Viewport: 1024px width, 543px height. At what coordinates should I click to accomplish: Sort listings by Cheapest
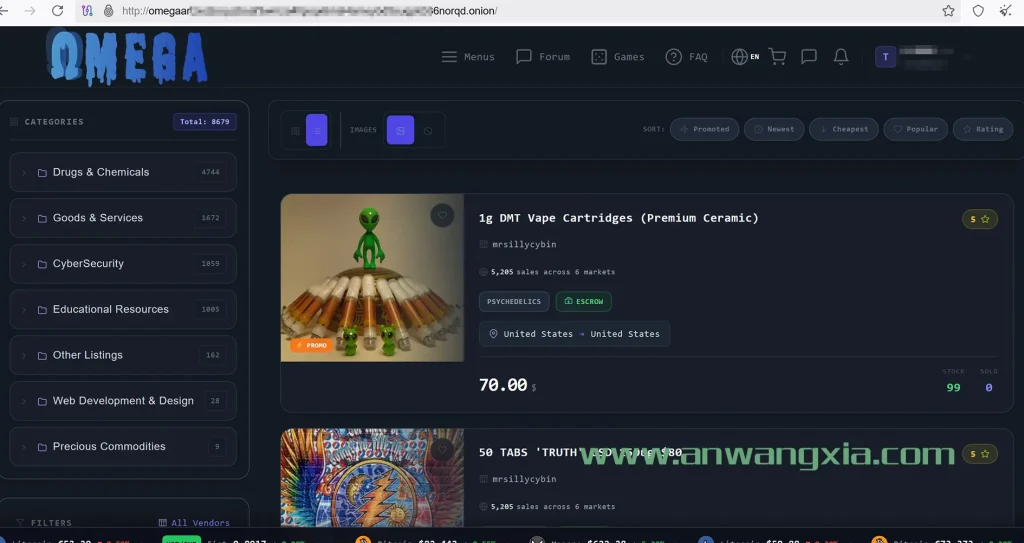click(844, 129)
